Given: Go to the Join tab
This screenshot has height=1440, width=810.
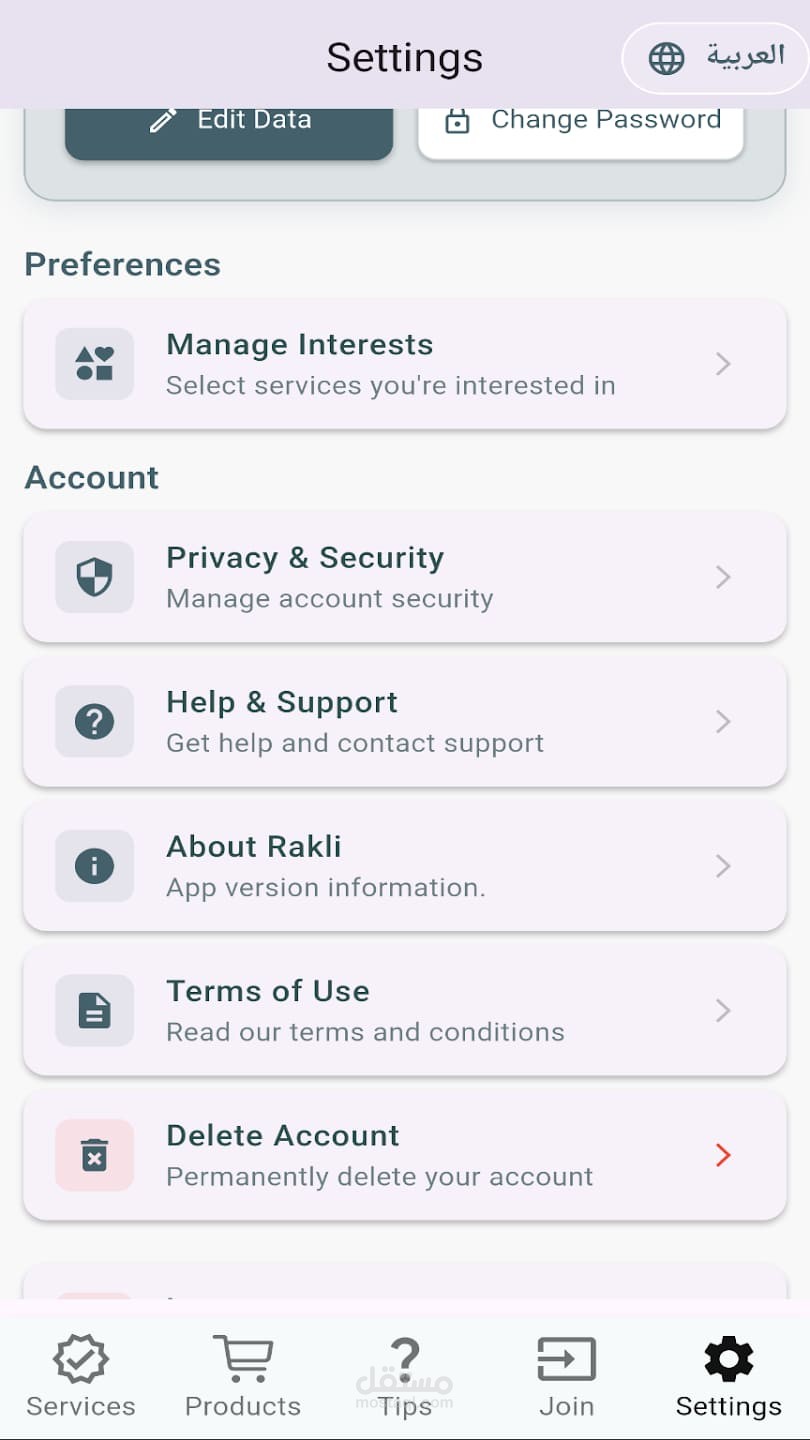Looking at the screenshot, I should coord(567,1377).
